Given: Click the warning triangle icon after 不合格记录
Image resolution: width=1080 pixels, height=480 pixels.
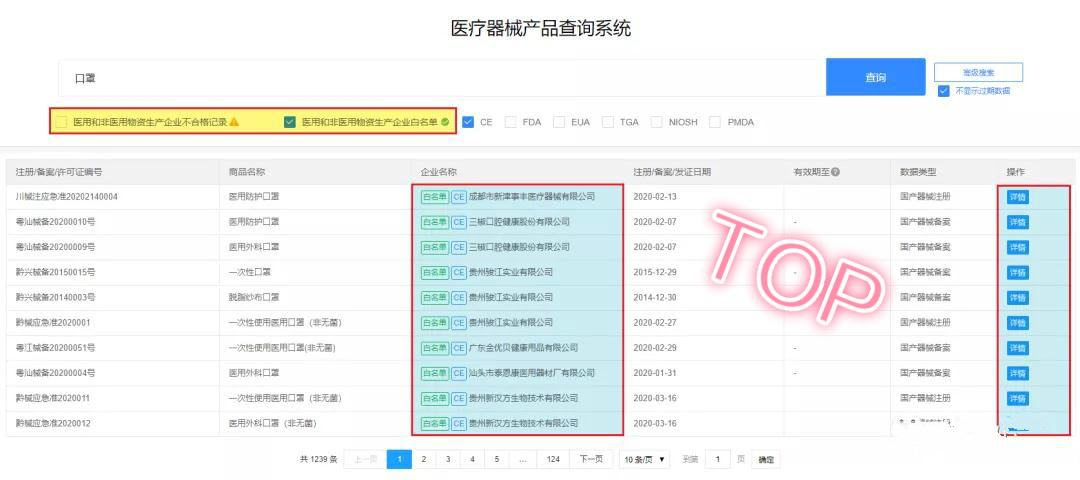Looking at the screenshot, I should [234, 122].
